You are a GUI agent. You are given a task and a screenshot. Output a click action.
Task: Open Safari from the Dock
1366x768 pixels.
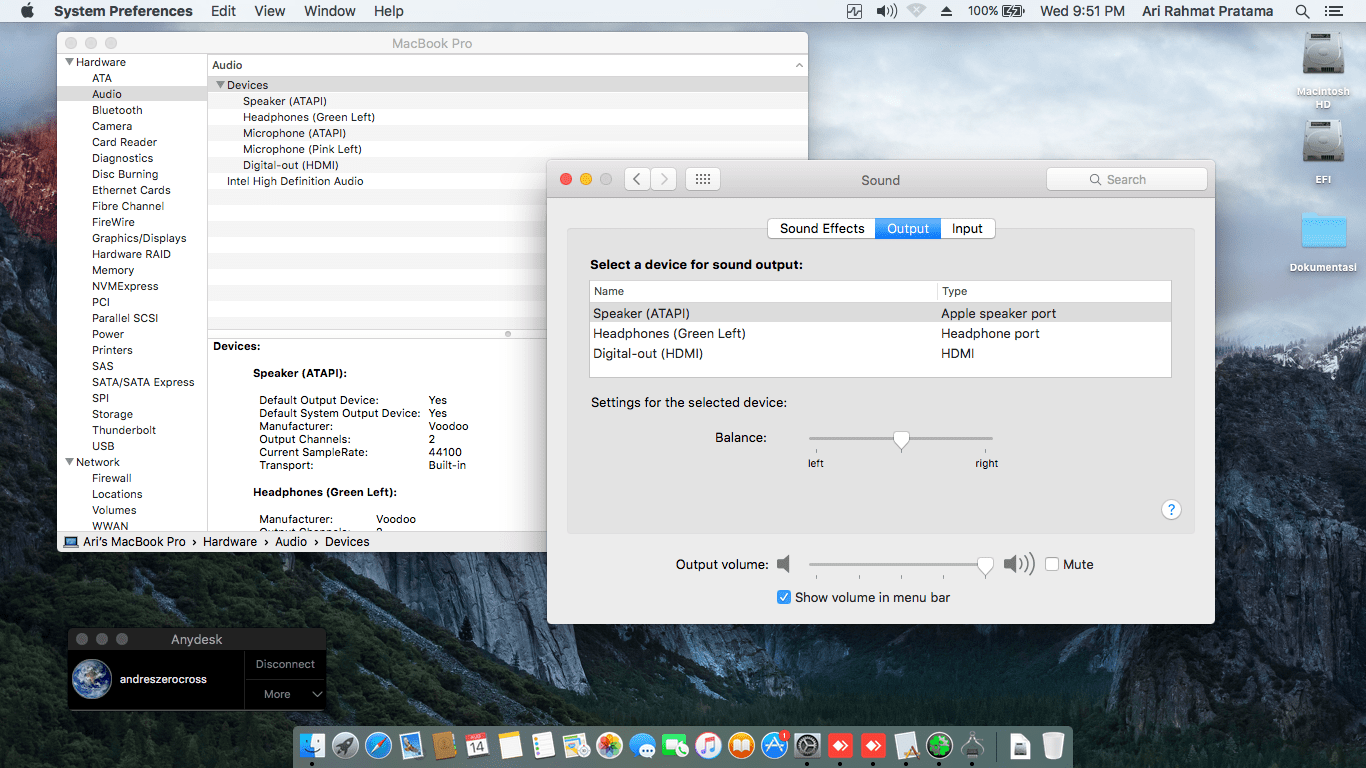click(378, 745)
